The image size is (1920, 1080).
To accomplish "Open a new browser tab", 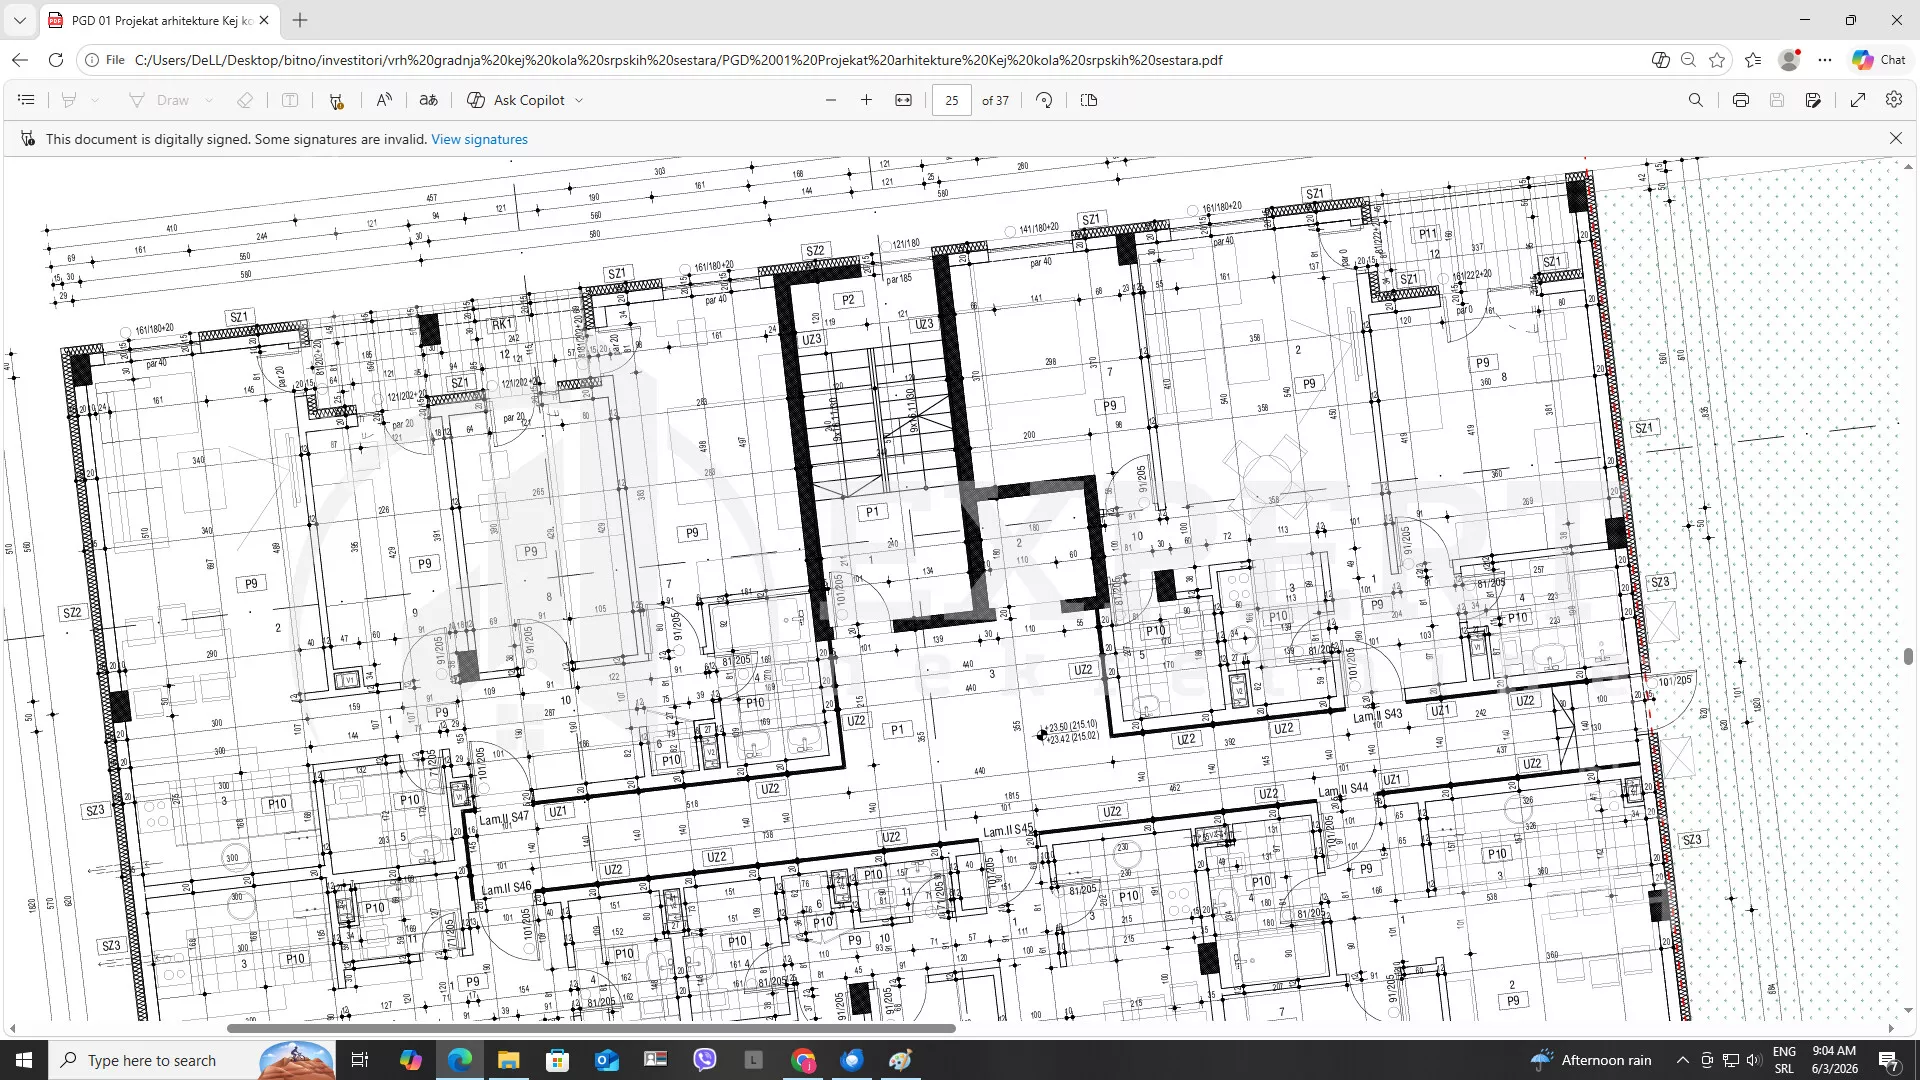I will click(300, 20).
